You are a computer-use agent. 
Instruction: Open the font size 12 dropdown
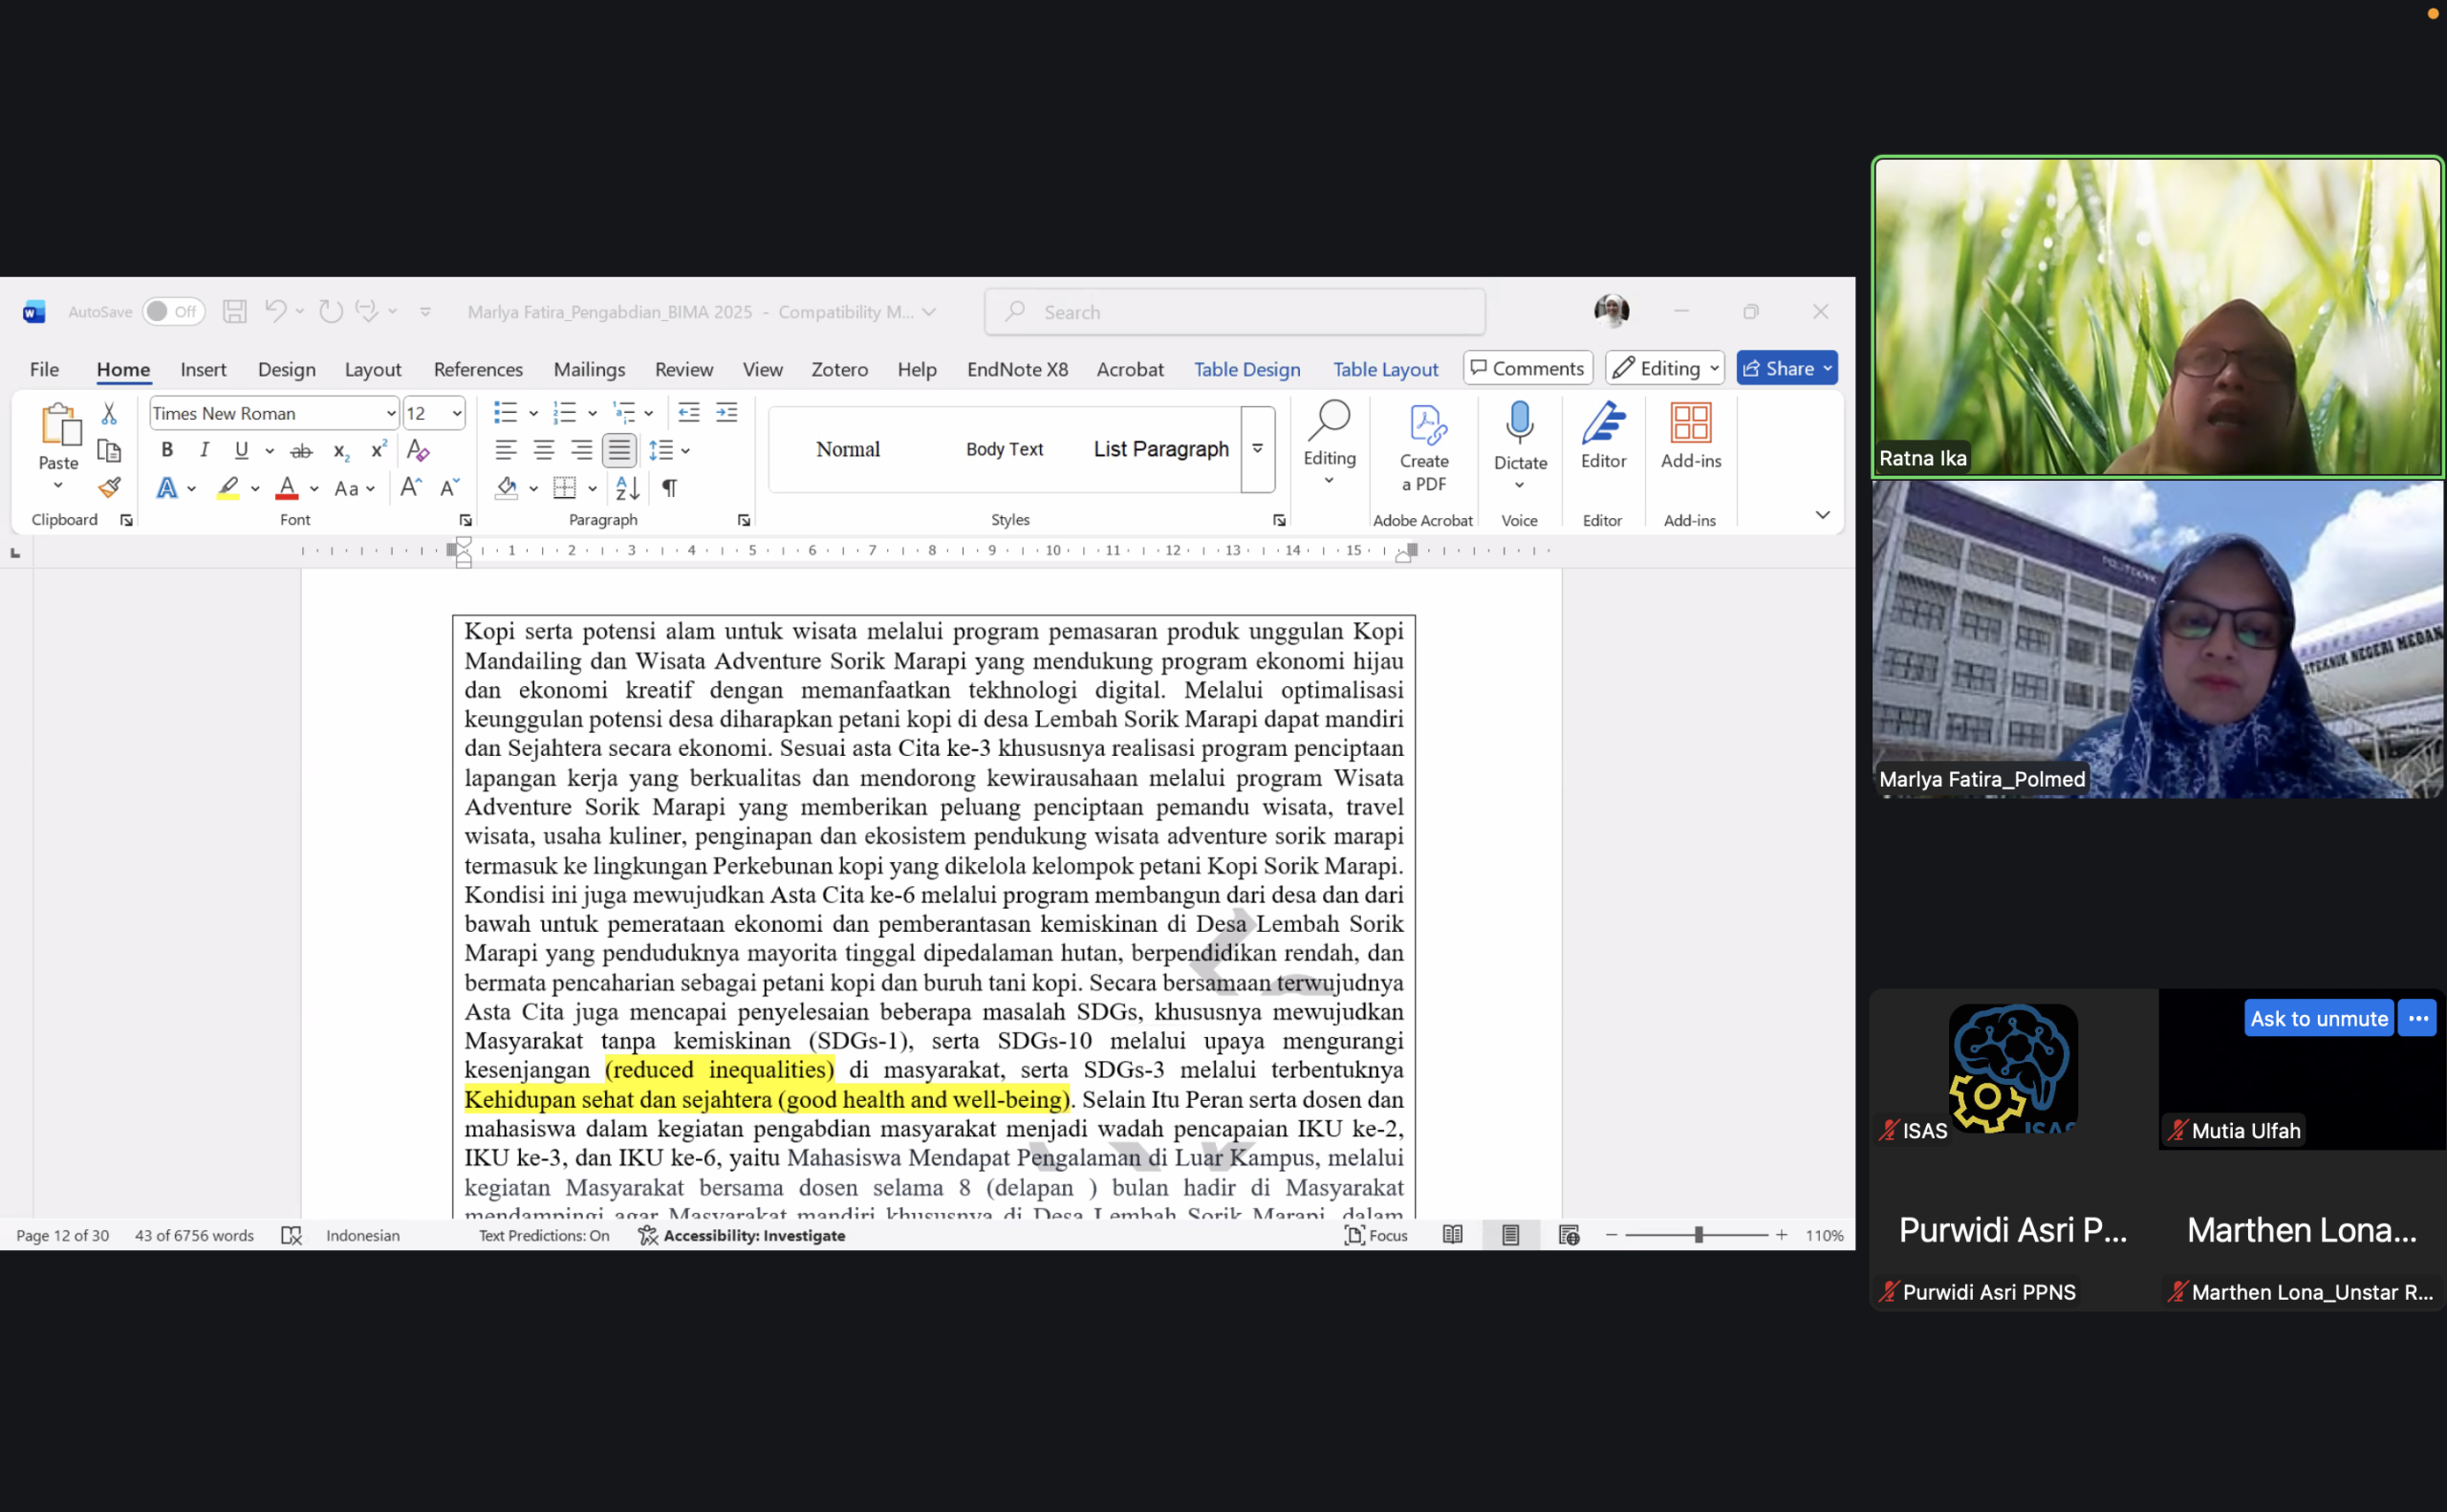point(457,413)
